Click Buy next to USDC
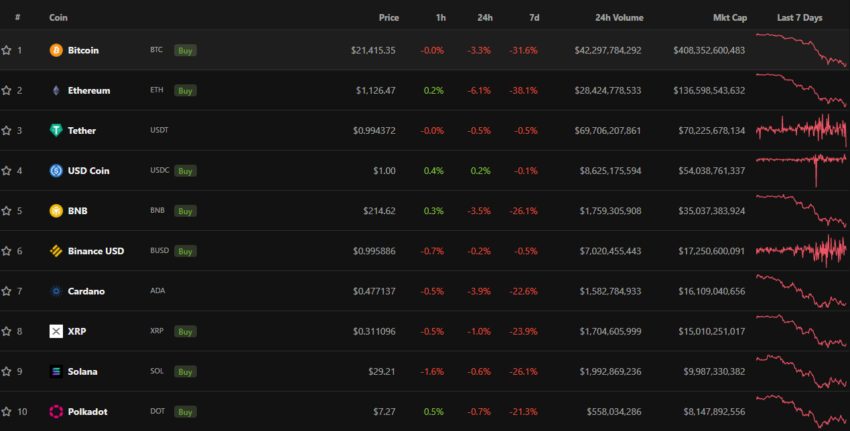Image resolution: width=850 pixels, height=431 pixels. pyautogui.click(x=185, y=171)
